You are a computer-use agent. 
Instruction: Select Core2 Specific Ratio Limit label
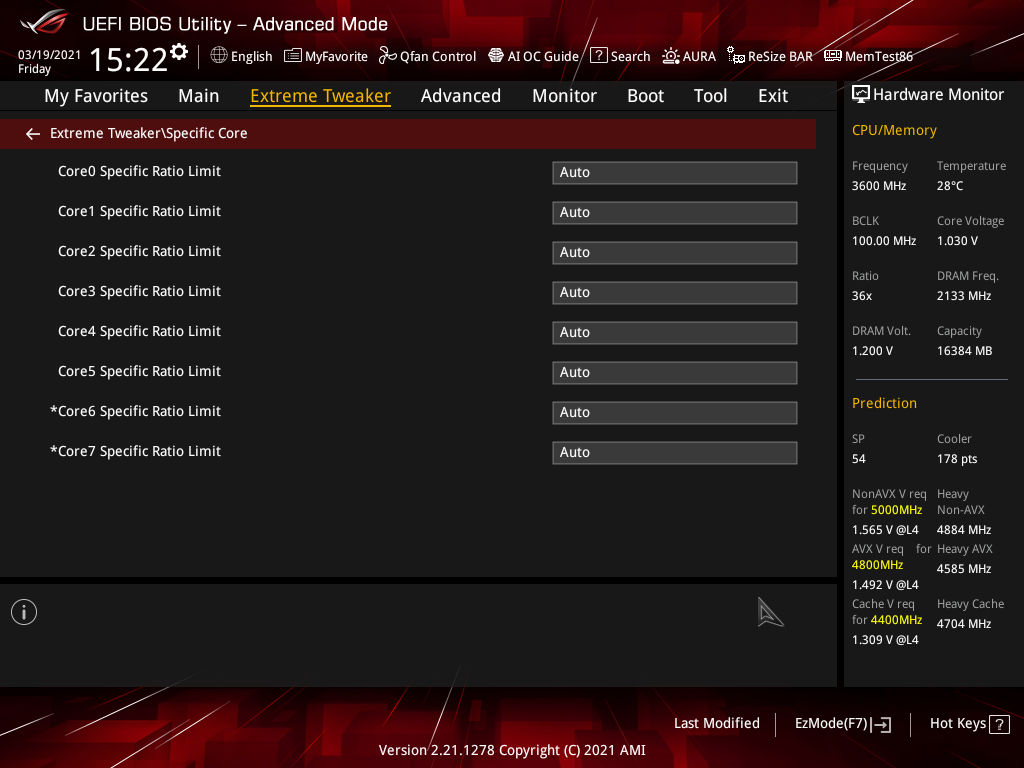click(x=139, y=251)
